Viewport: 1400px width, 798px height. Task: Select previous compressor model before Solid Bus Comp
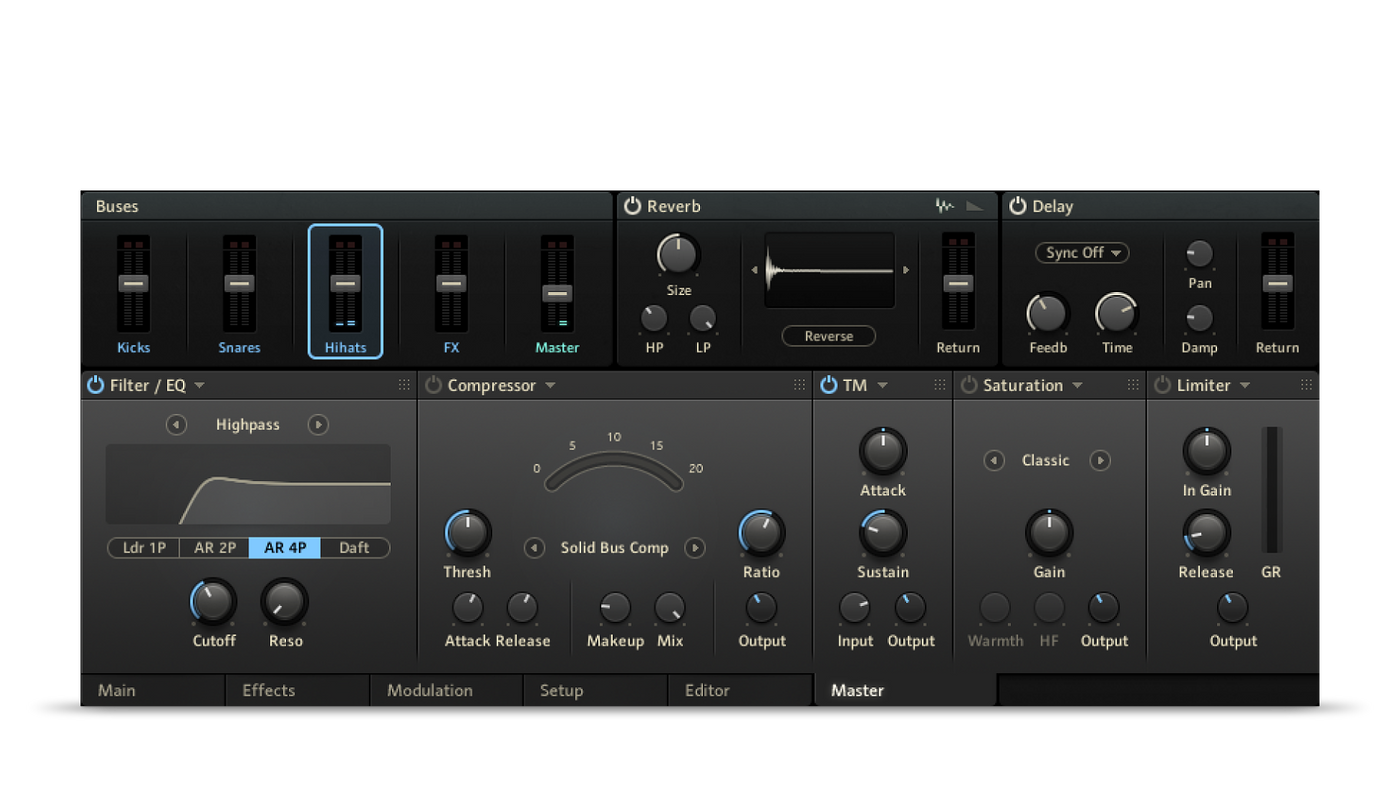click(535, 548)
